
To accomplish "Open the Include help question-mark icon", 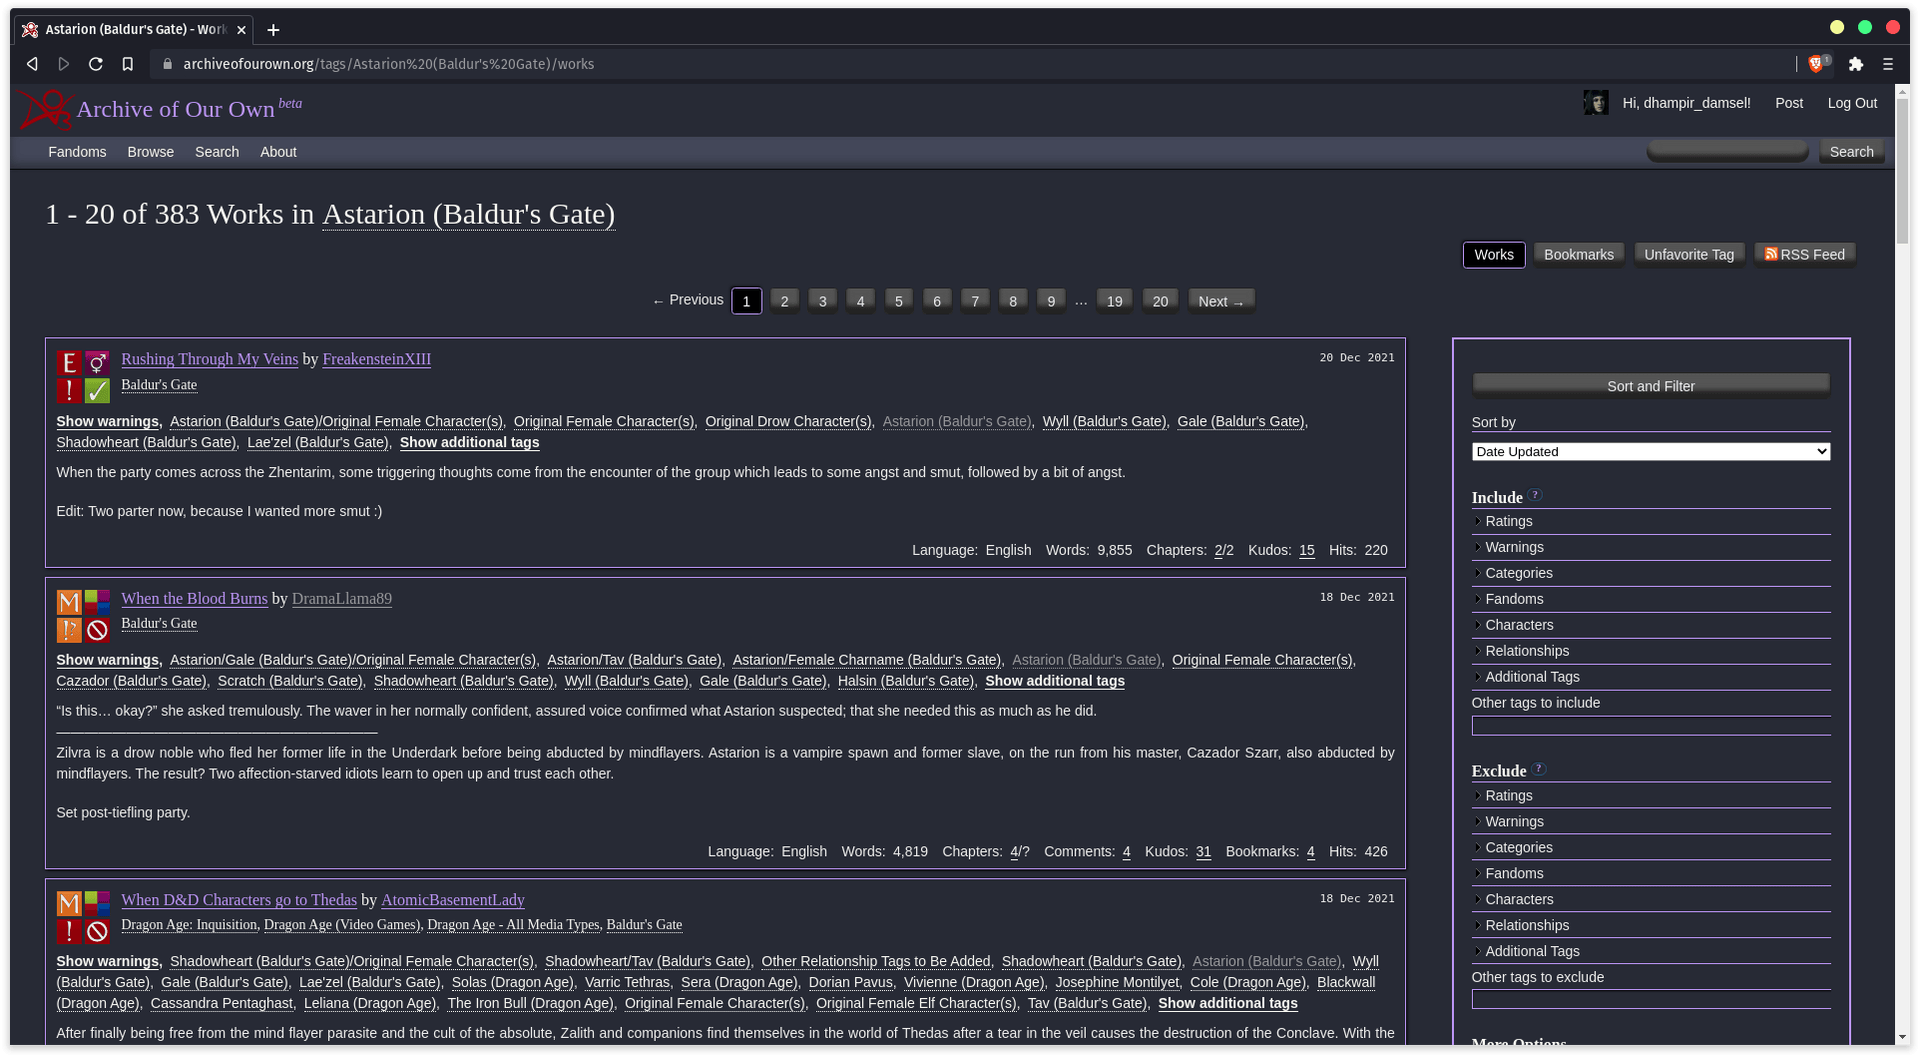I will [x=1534, y=494].
